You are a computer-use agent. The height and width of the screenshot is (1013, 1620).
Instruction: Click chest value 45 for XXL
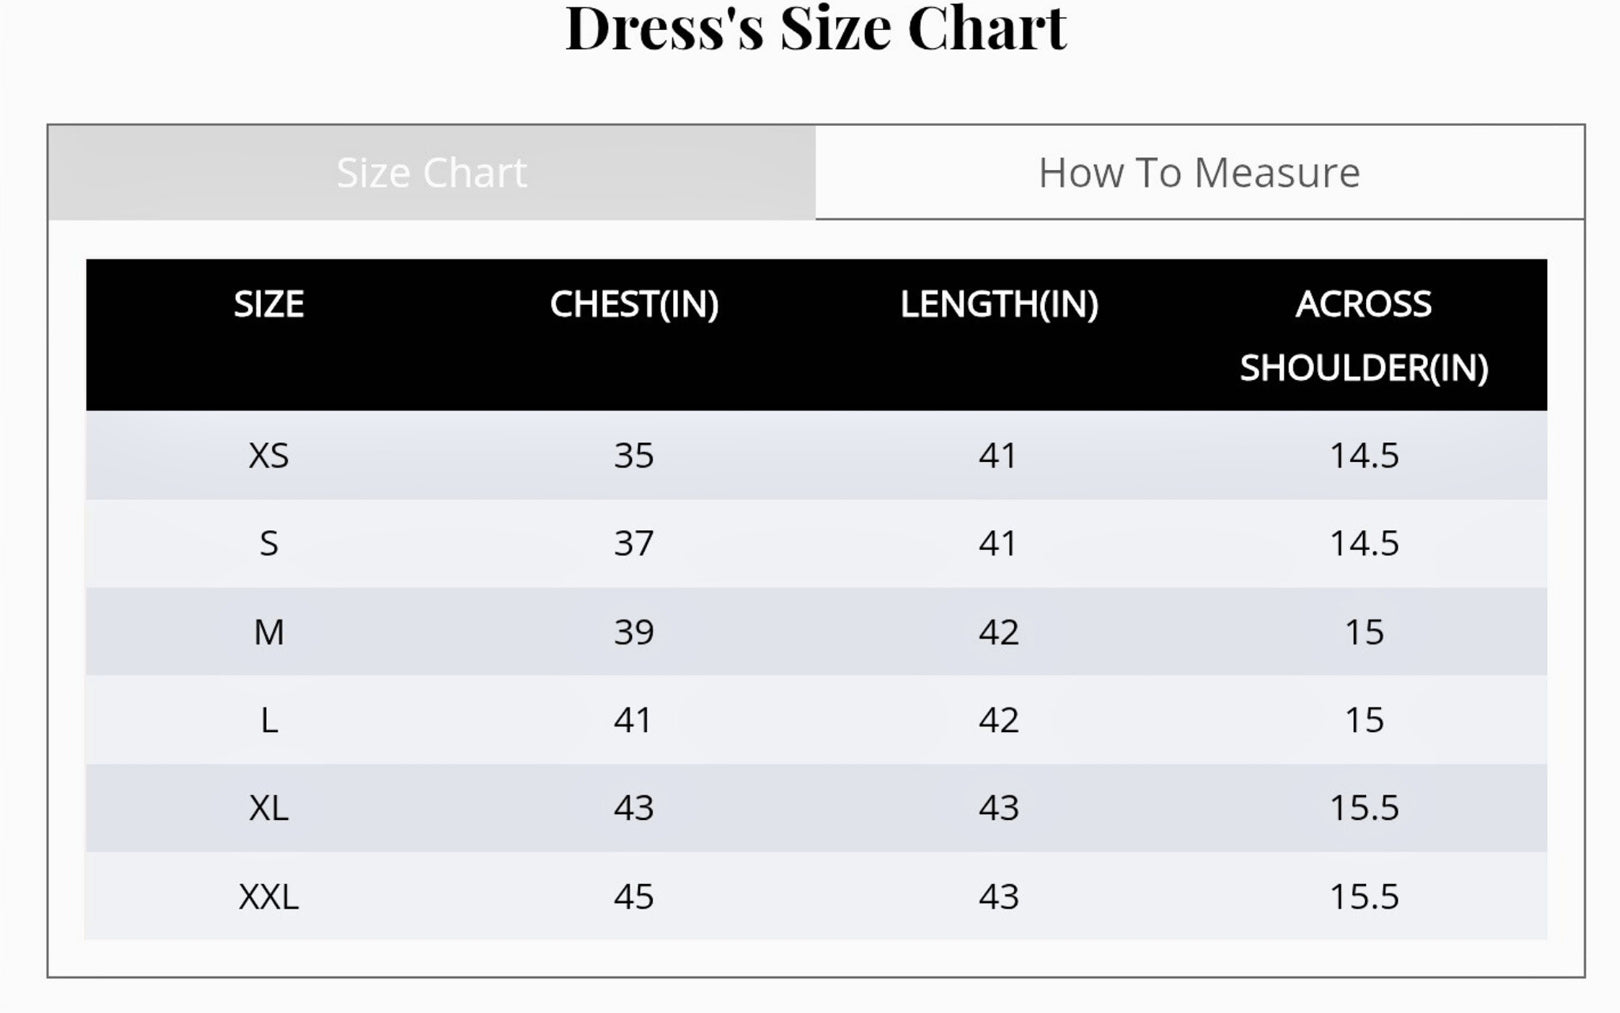pos(634,897)
